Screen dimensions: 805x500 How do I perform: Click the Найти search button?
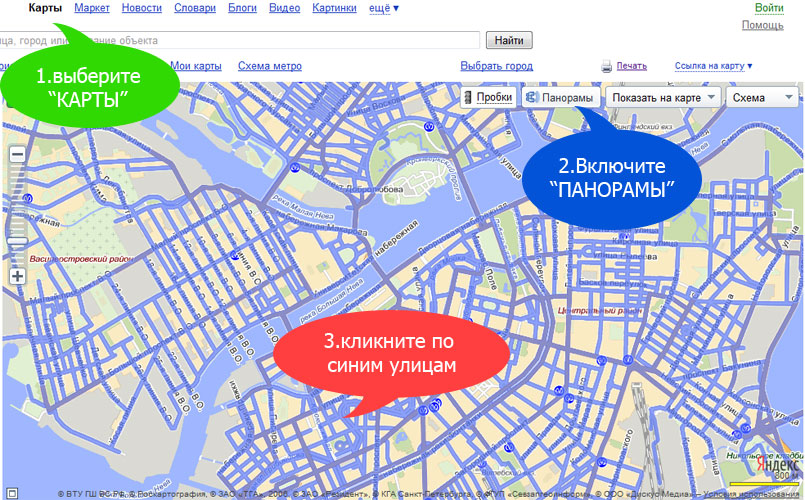(509, 40)
